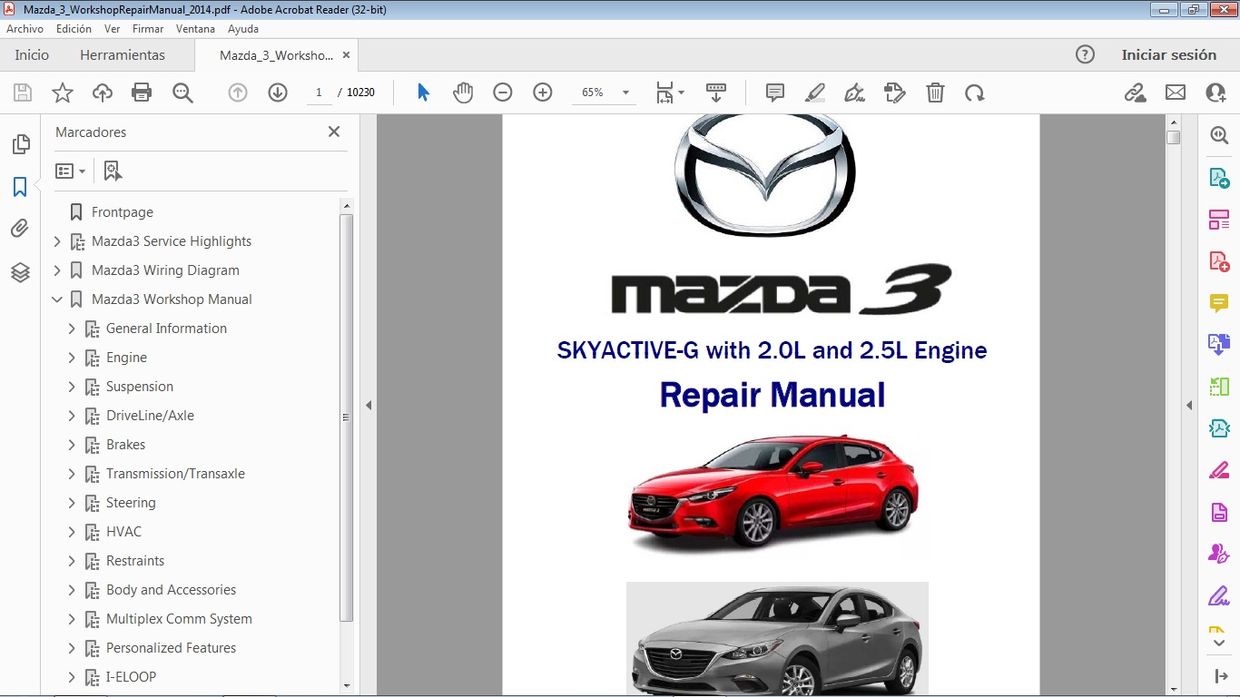Click the stamp tool icon in the toolbar
This screenshot has width=1240, height=697.
coord(895,93)
